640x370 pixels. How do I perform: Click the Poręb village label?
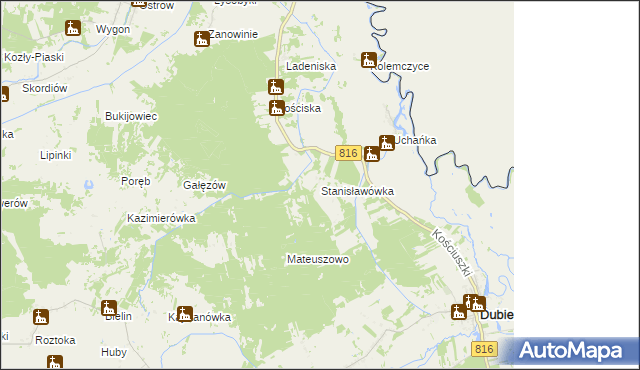pos(136,182)
